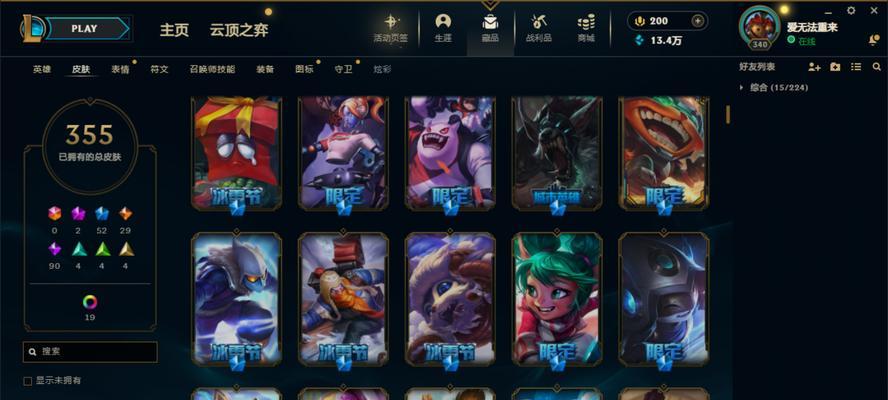
Task: Switch to the 英雄 tab
Action: 42,69
